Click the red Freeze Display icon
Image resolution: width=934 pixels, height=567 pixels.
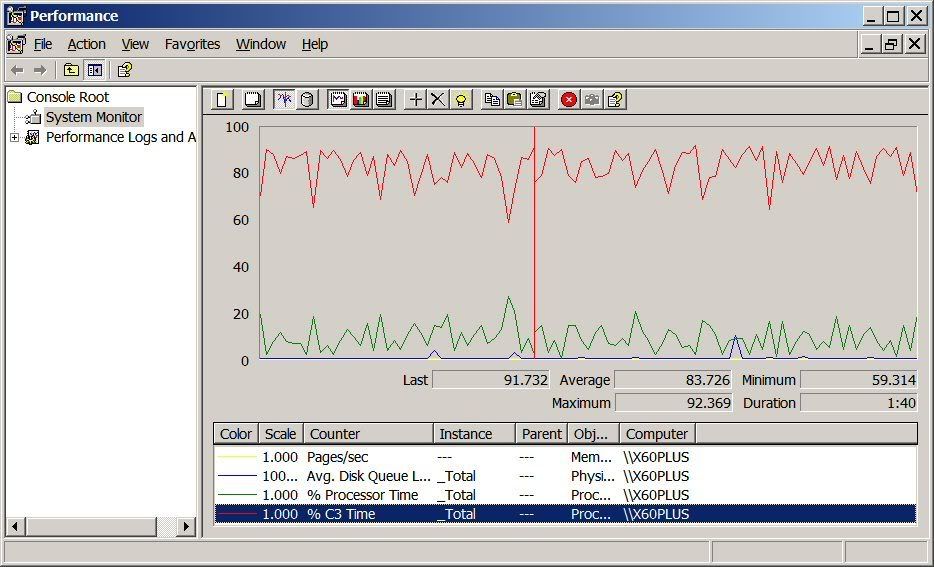point(569,99)
